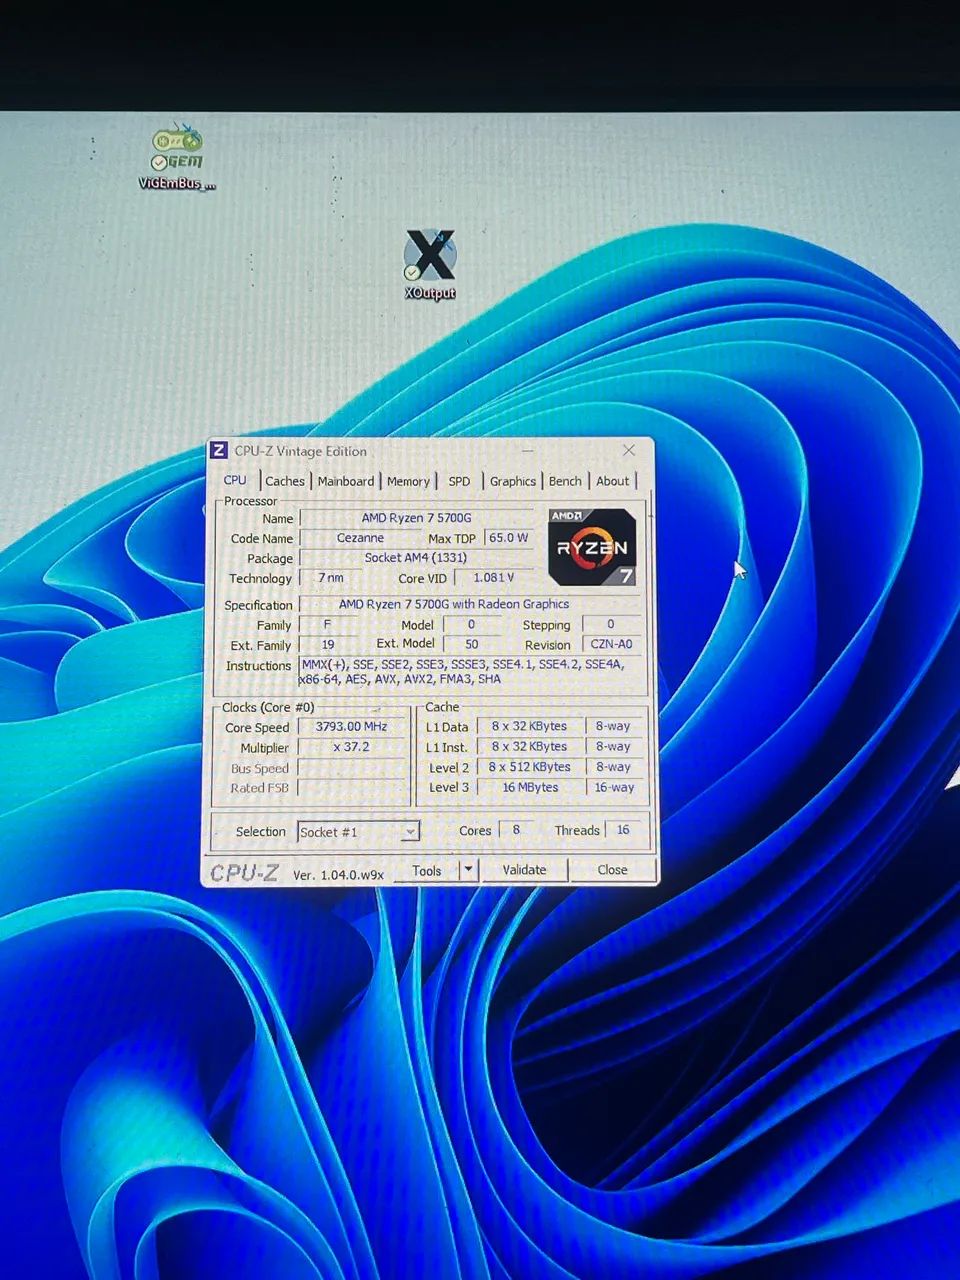Click the Name field AMD Ryzen 7 5700G
This screenshot has width=960, height=1280.
(417, 518)
